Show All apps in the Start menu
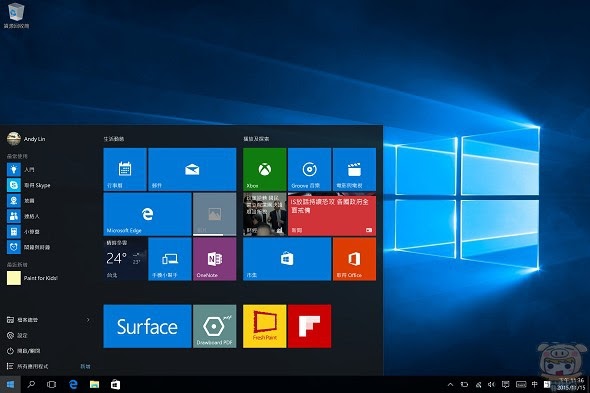This screenshot has width=590, height=393. pos(27,366)
